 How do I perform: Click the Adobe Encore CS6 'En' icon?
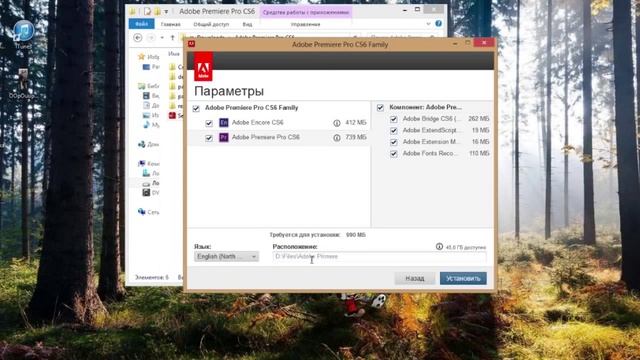[224, 122]
